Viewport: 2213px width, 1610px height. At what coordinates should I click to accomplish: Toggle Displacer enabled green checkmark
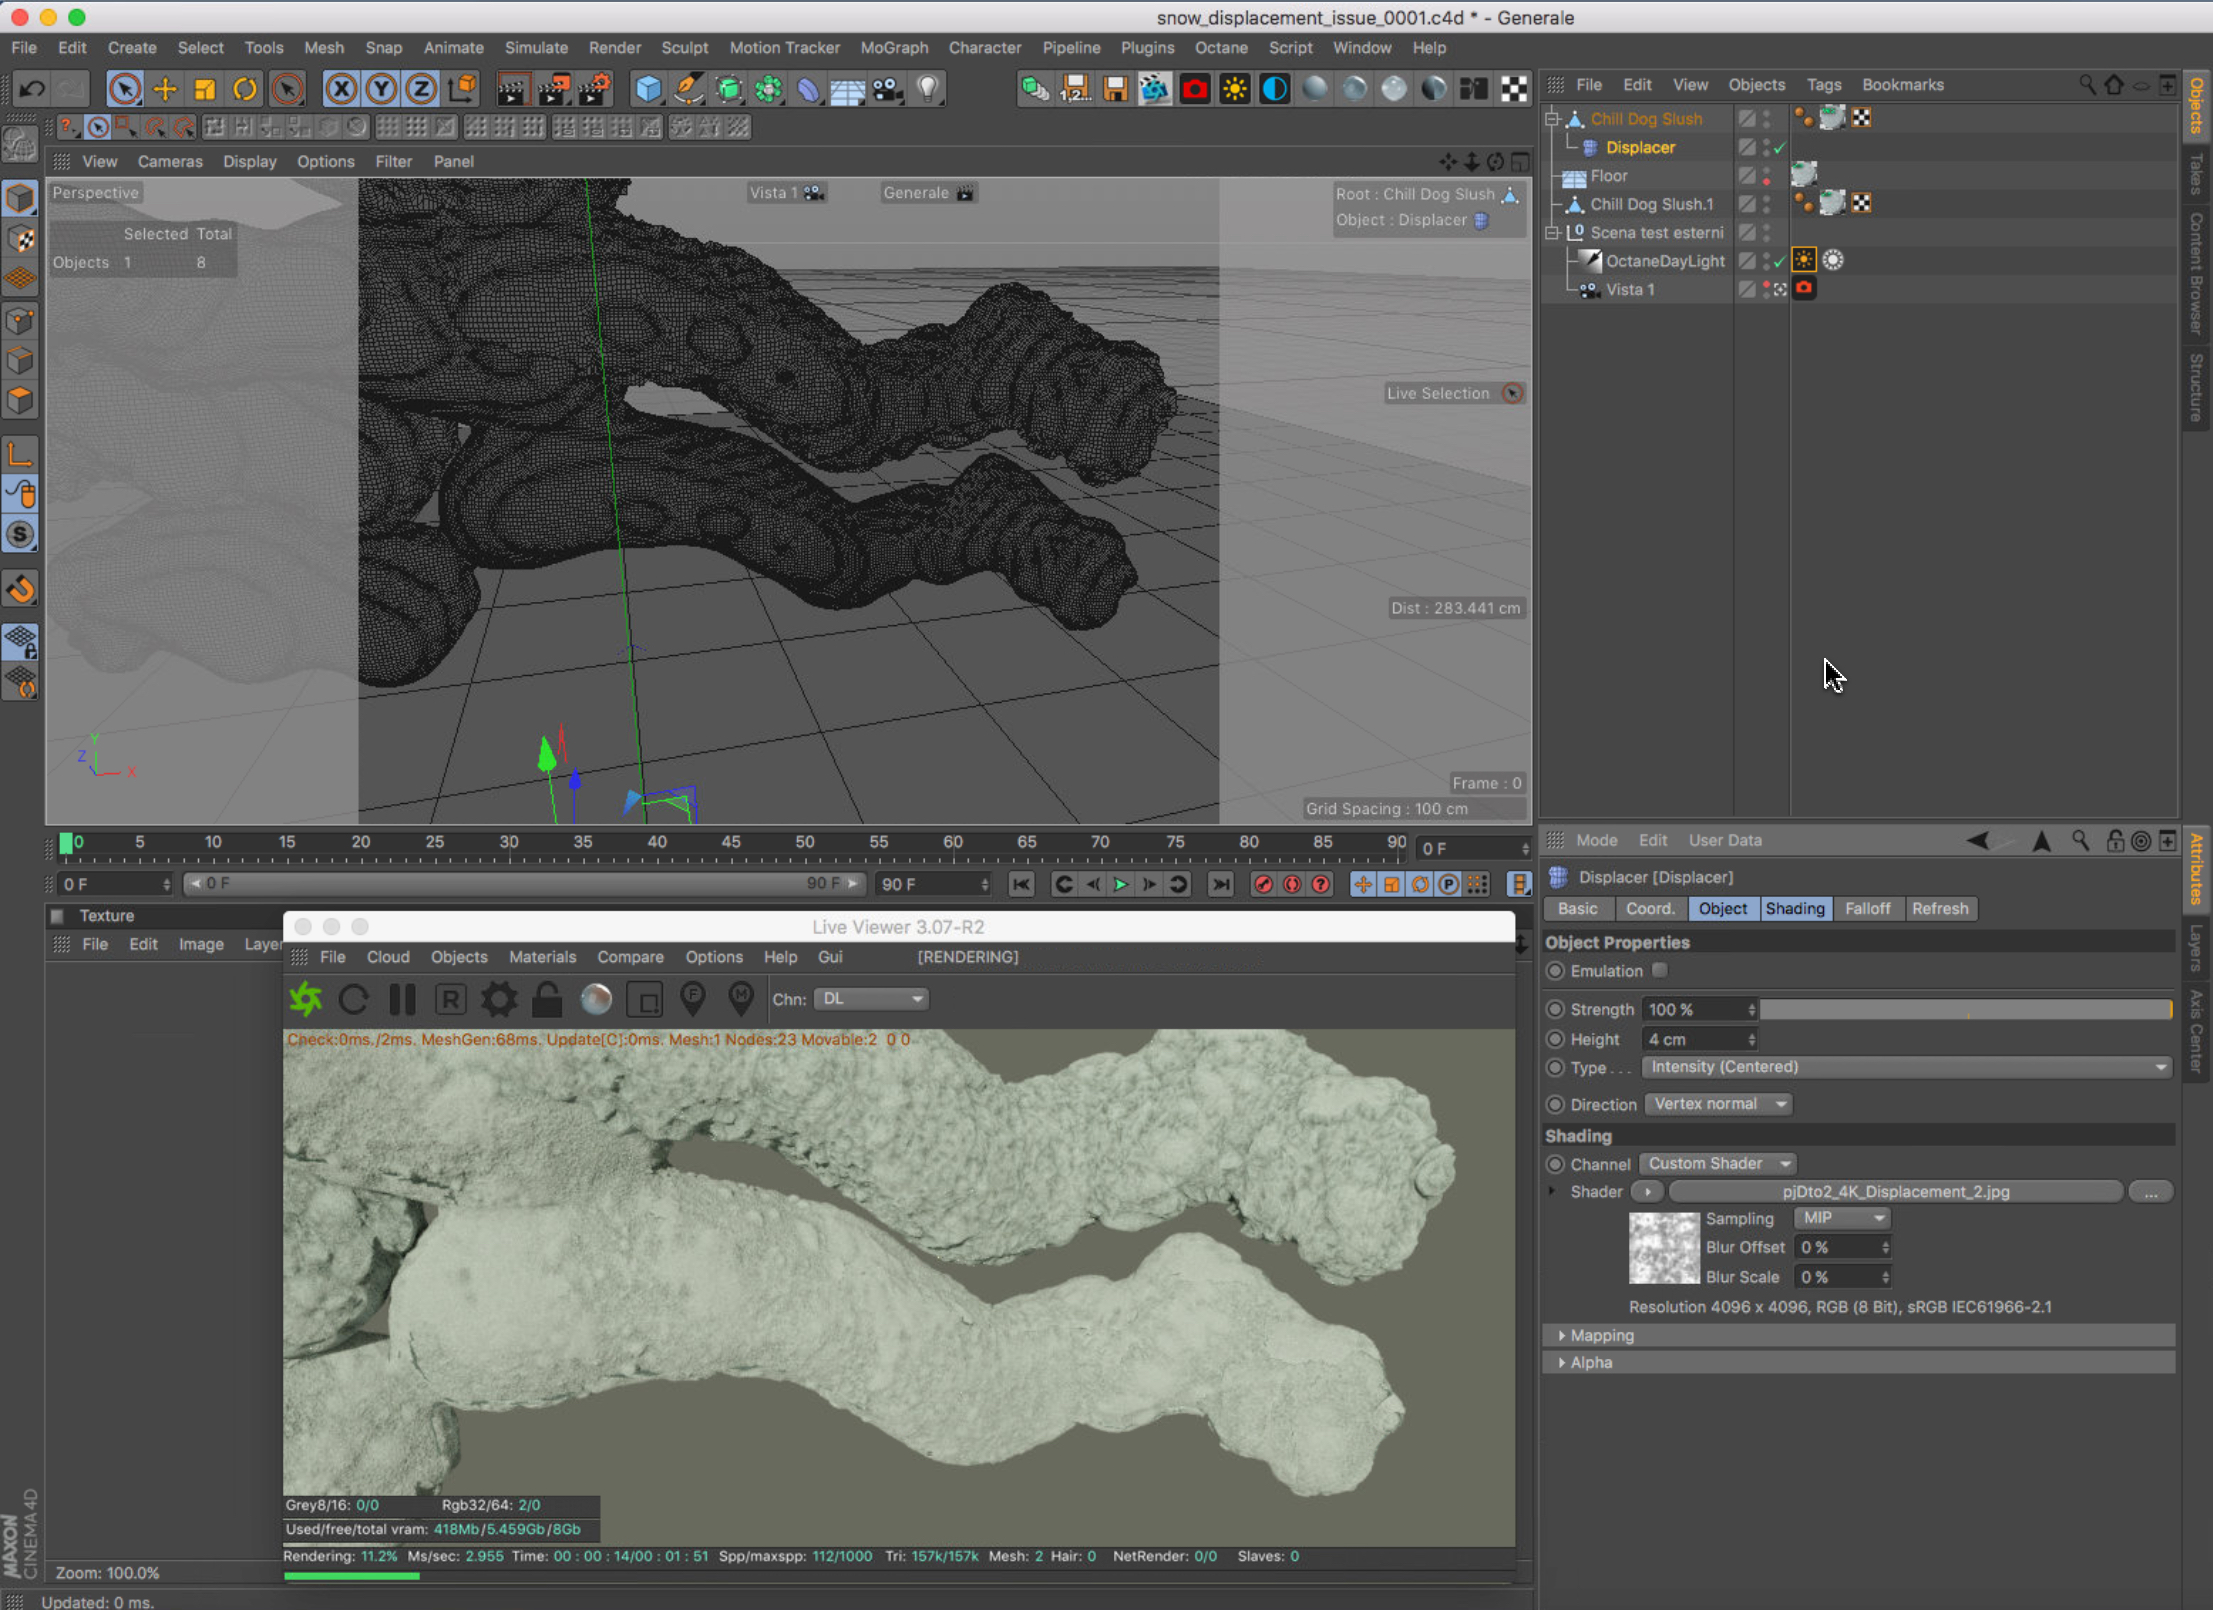(x=1780, y=148)
